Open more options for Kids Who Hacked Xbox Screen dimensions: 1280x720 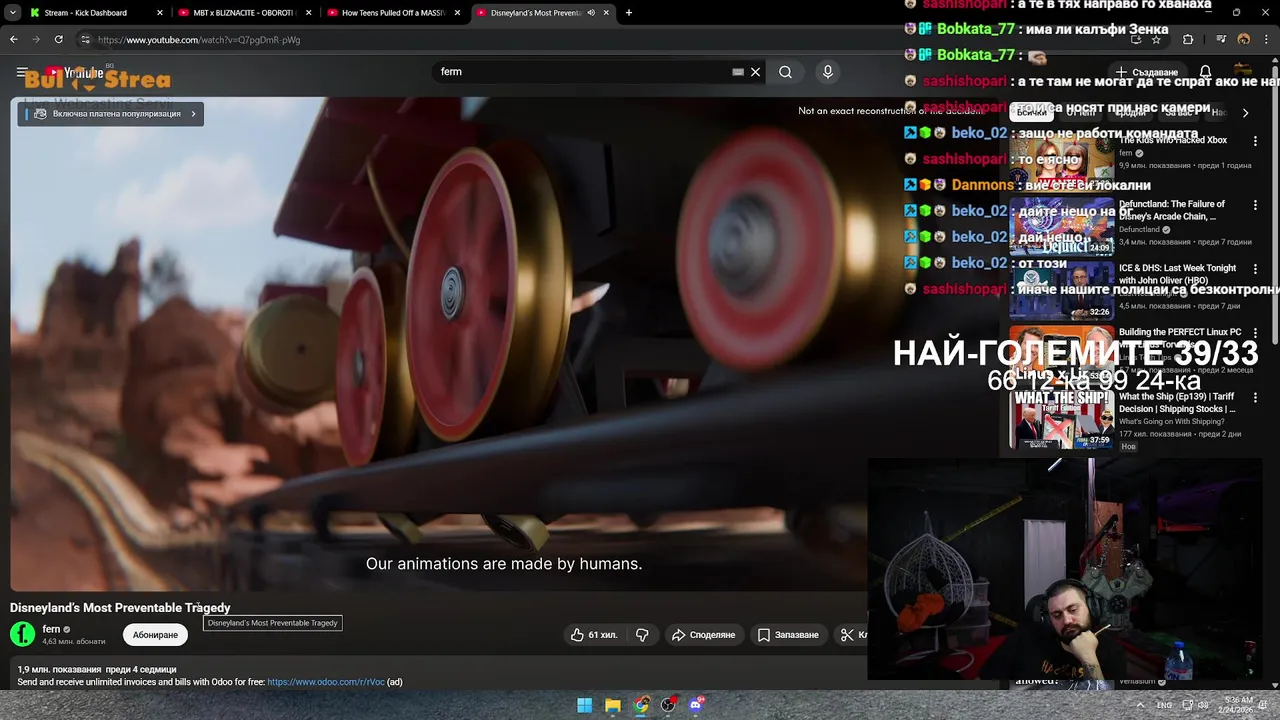[x=1255, y=141]
